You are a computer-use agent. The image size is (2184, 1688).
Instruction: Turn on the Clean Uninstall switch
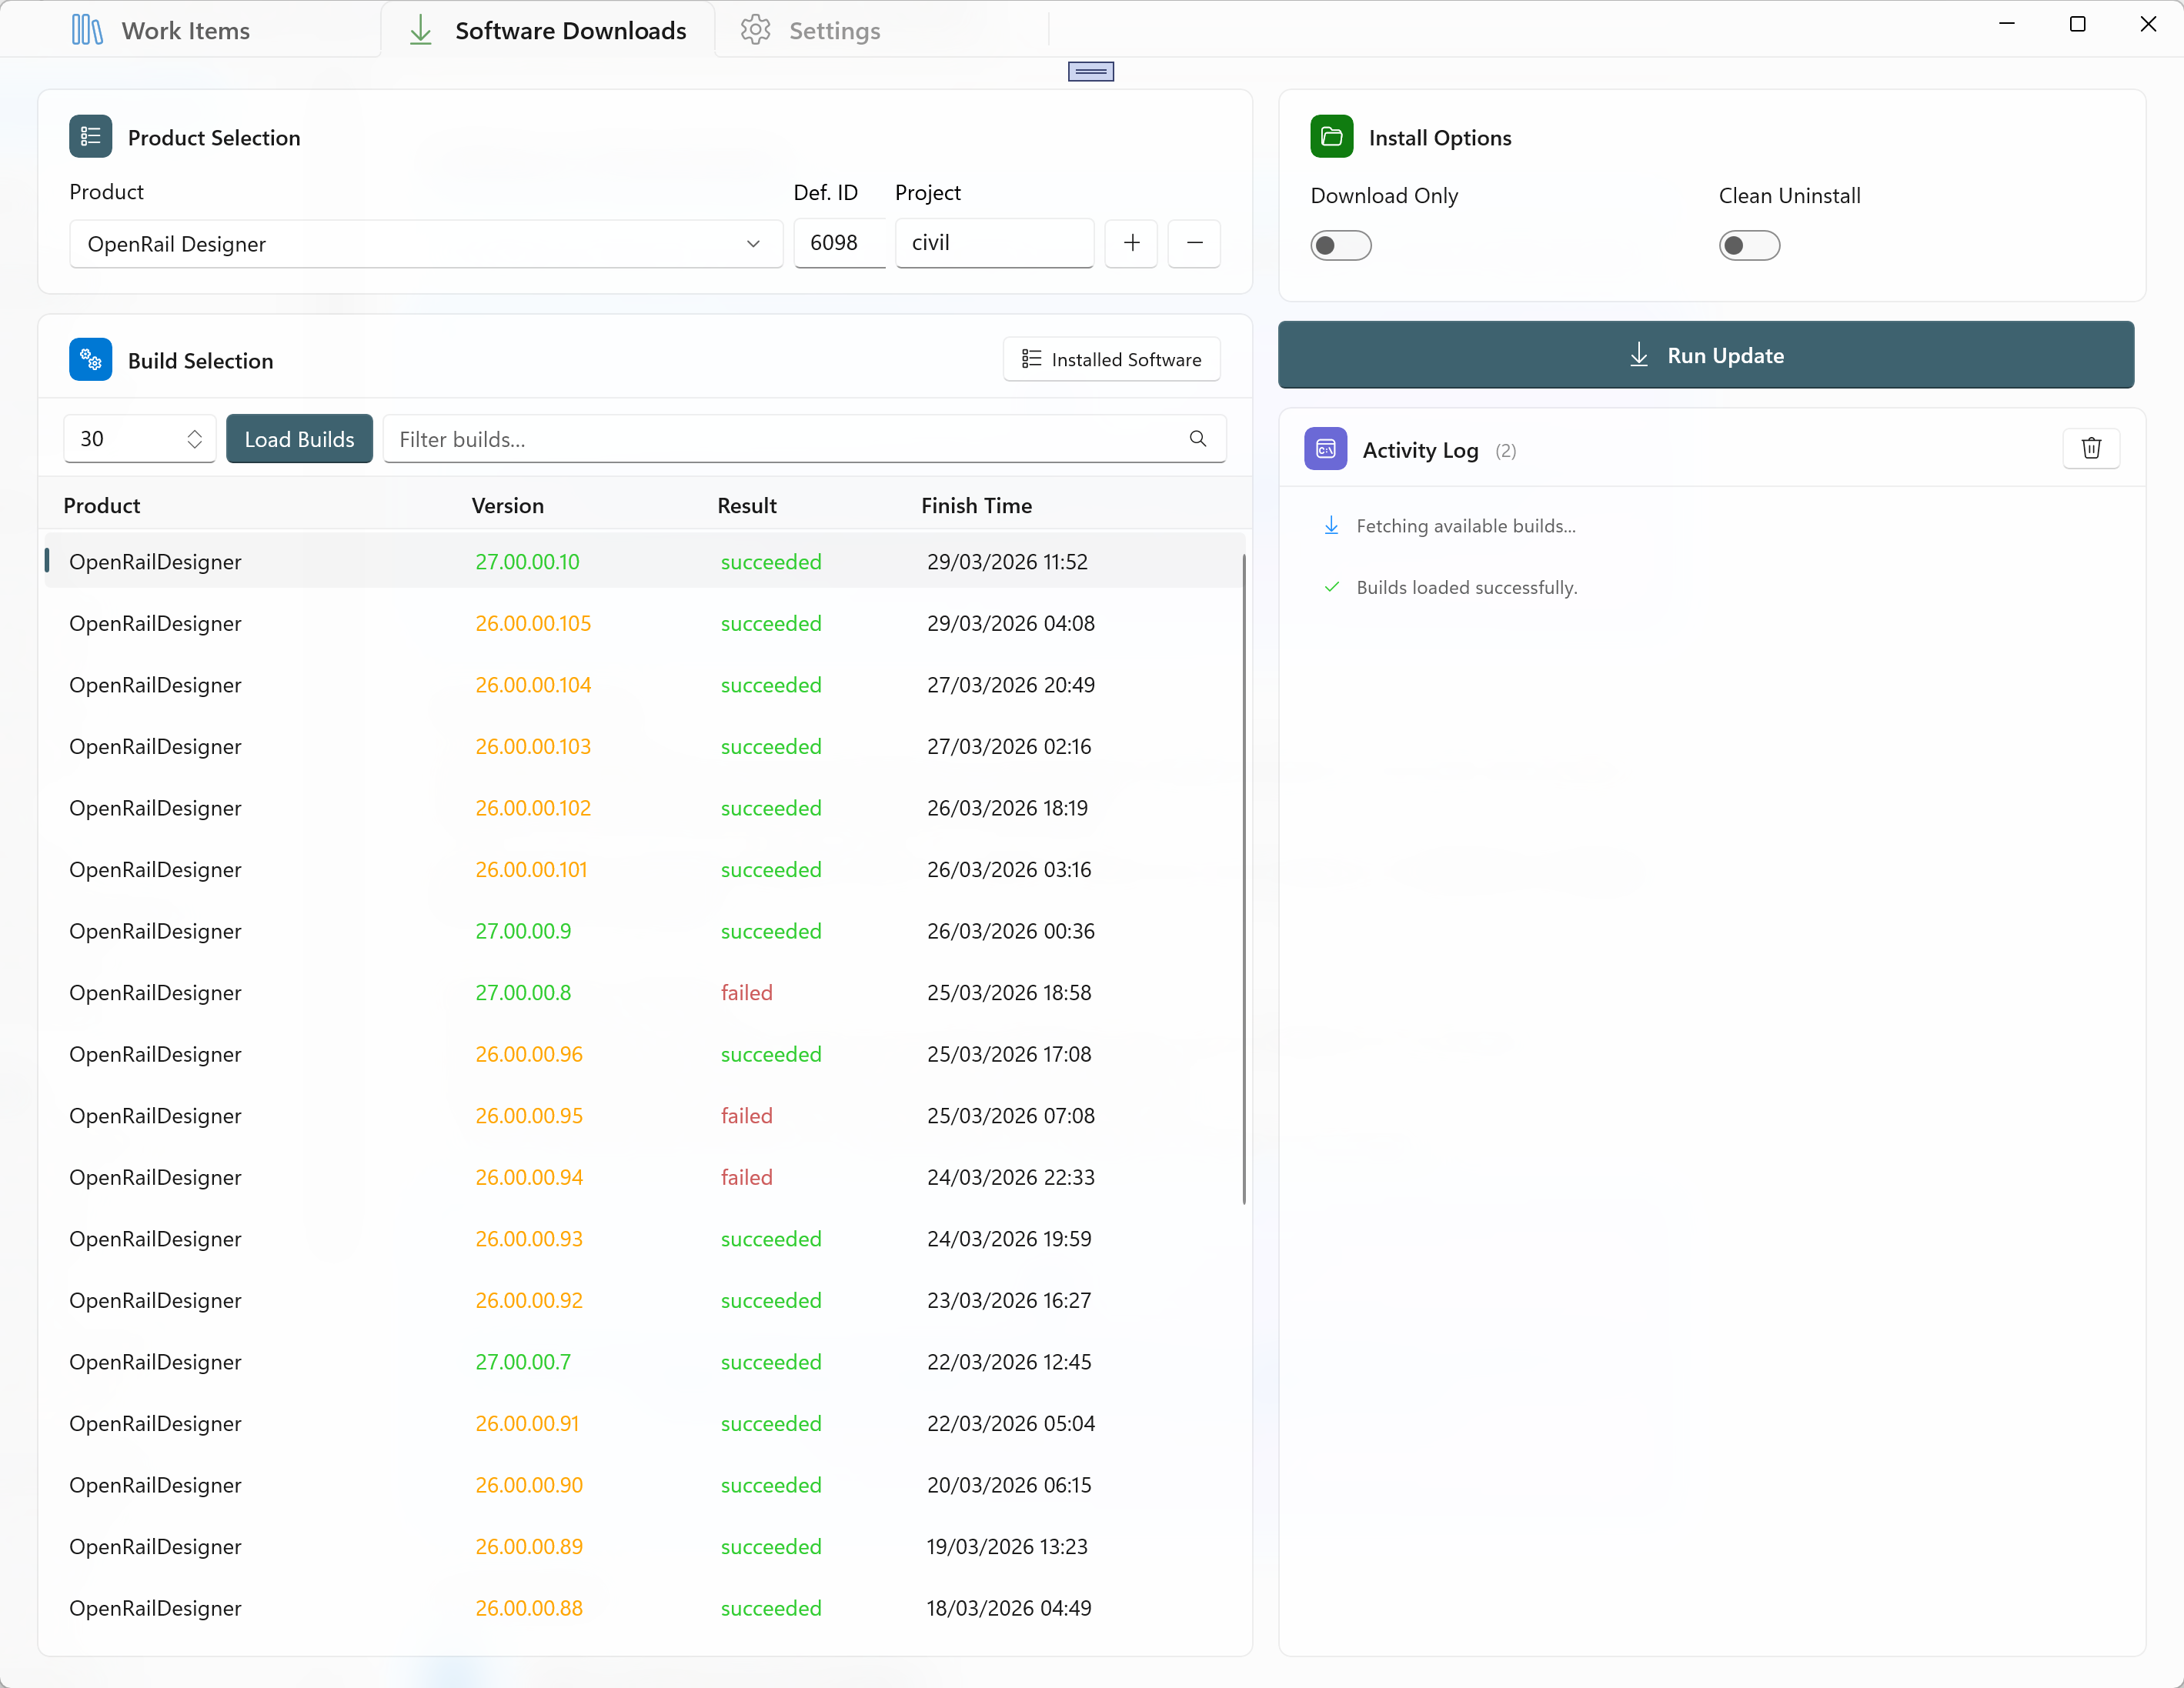coord(1748,245)
